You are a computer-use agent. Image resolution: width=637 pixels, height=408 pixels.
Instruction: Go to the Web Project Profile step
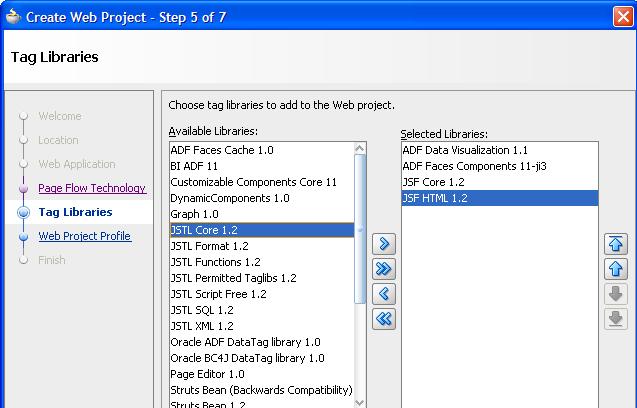pos(84,236)
